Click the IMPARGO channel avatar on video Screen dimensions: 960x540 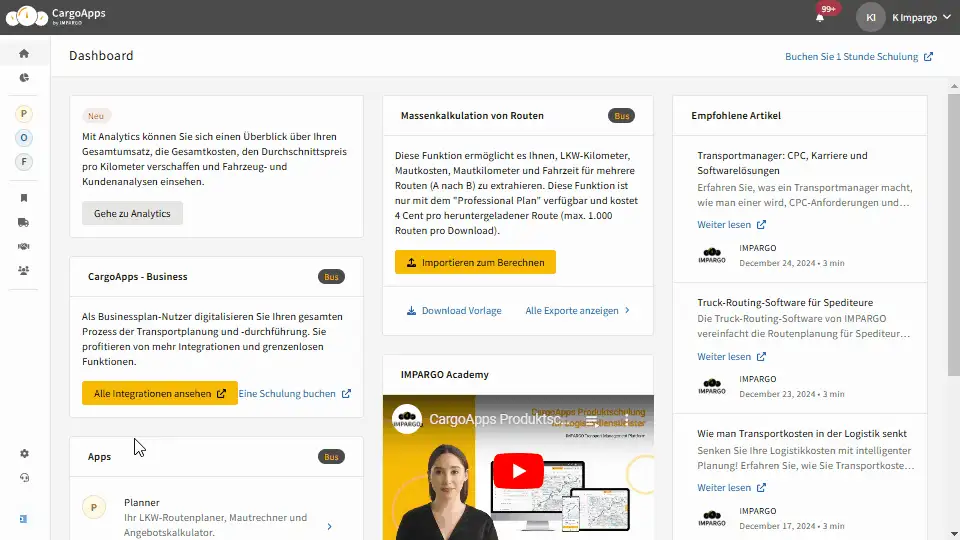tap(407, 419)
